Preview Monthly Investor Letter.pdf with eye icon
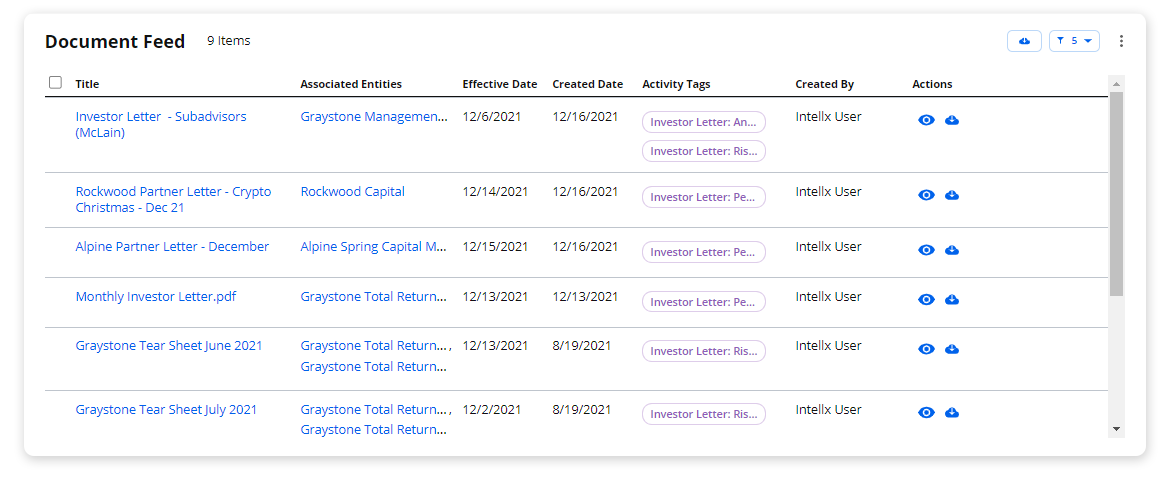Viewport: 1168px width, 478px height. click(926, 299)
